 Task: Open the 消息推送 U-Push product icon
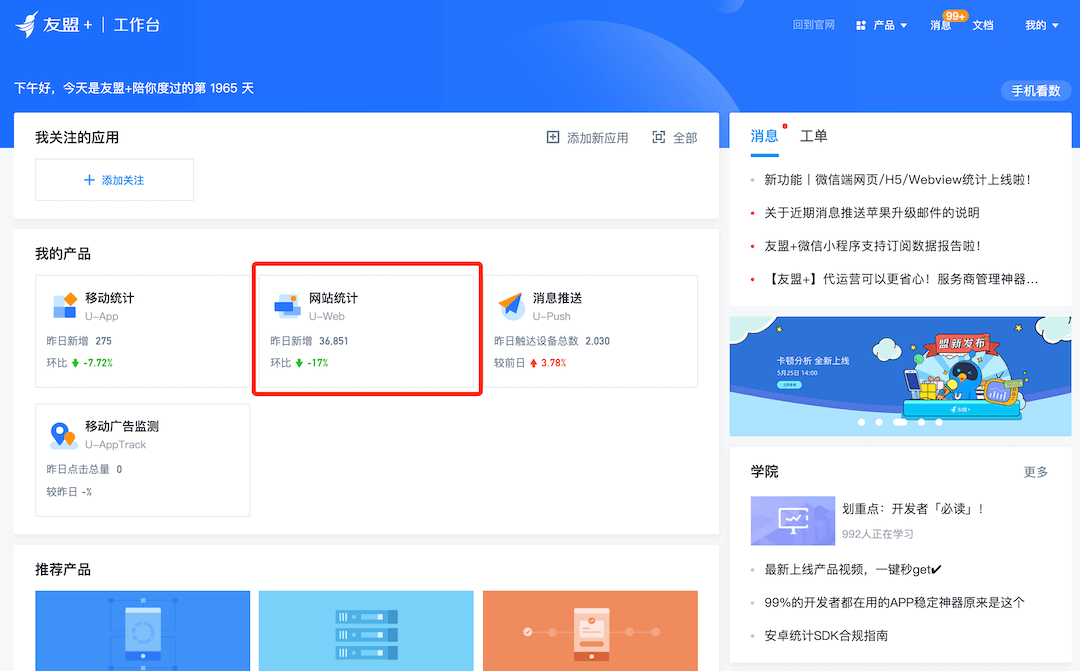click(x=511, y=305)
